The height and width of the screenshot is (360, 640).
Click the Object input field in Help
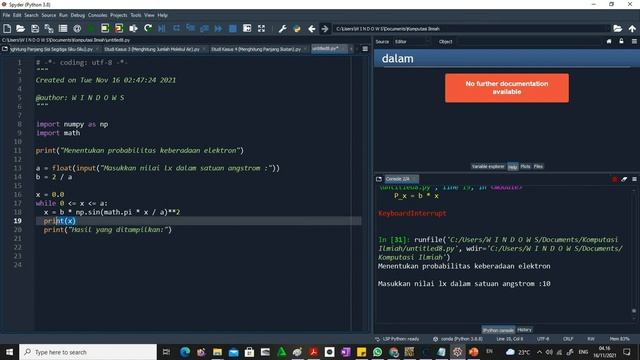[529, 42]
